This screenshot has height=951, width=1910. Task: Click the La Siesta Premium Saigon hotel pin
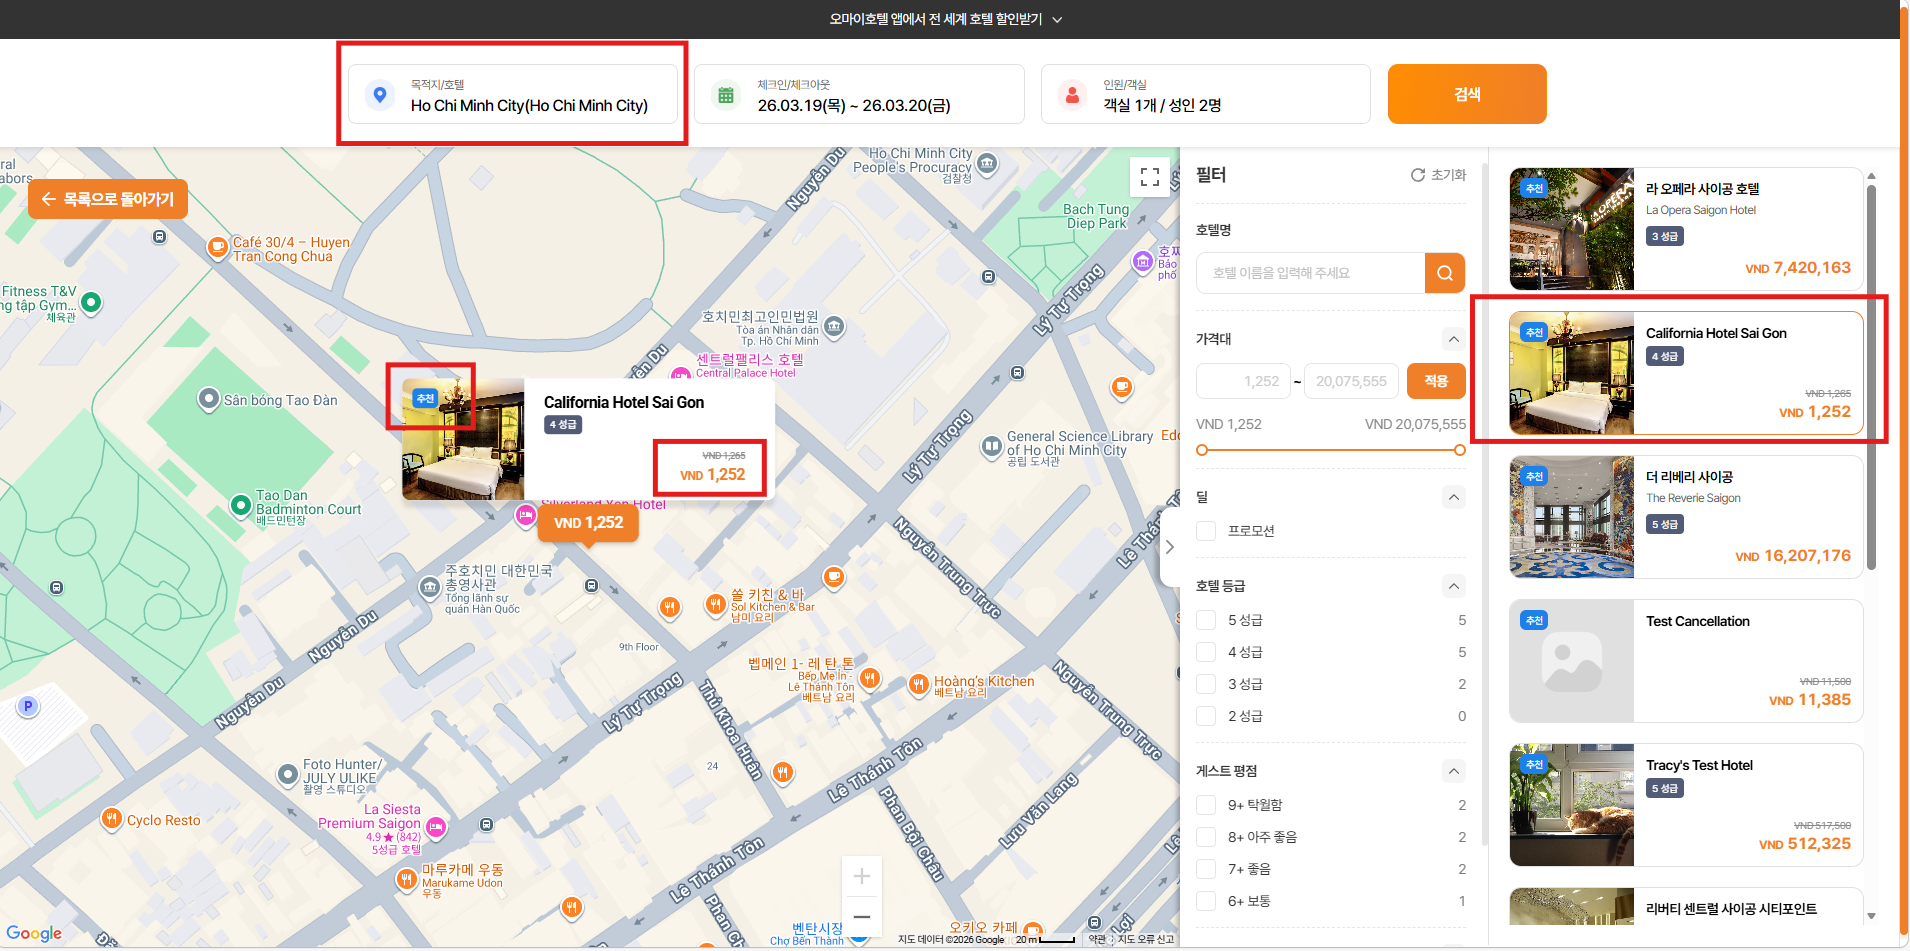tap(436, 827)
